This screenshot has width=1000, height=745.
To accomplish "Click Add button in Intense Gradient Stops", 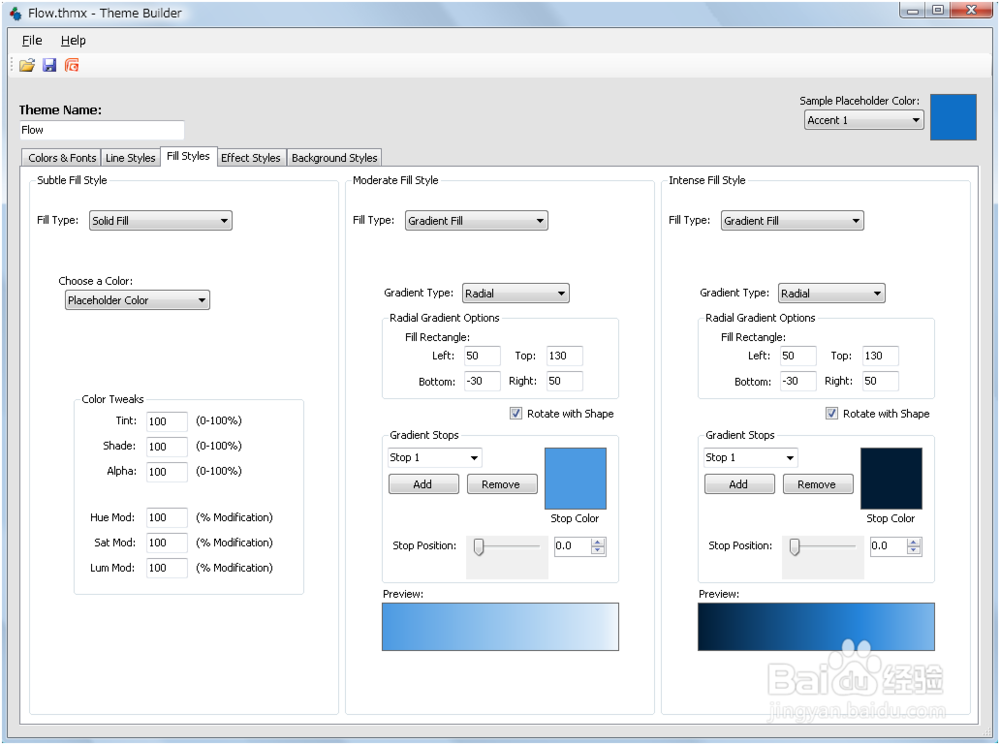I will 739,484.
